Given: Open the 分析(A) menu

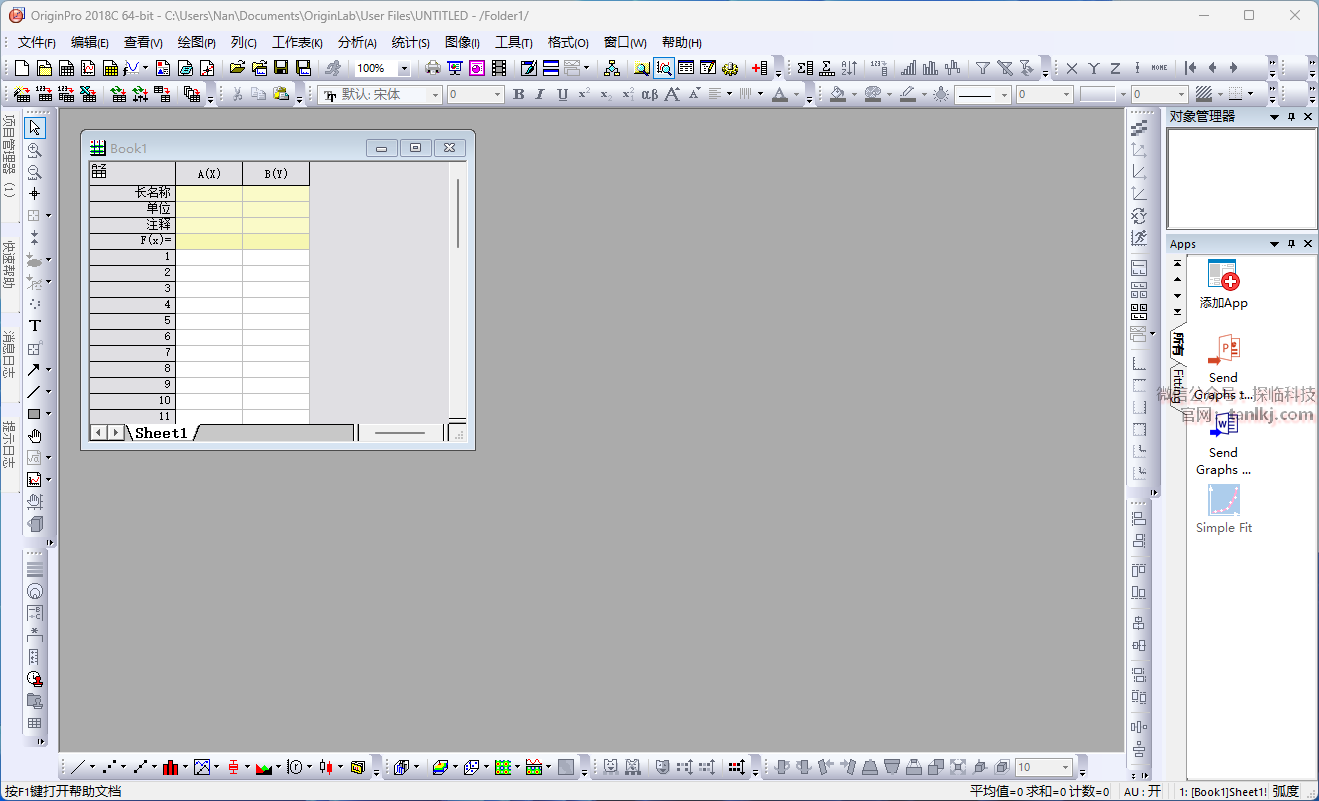Looking at the screenshot, I should click(357, 42).
